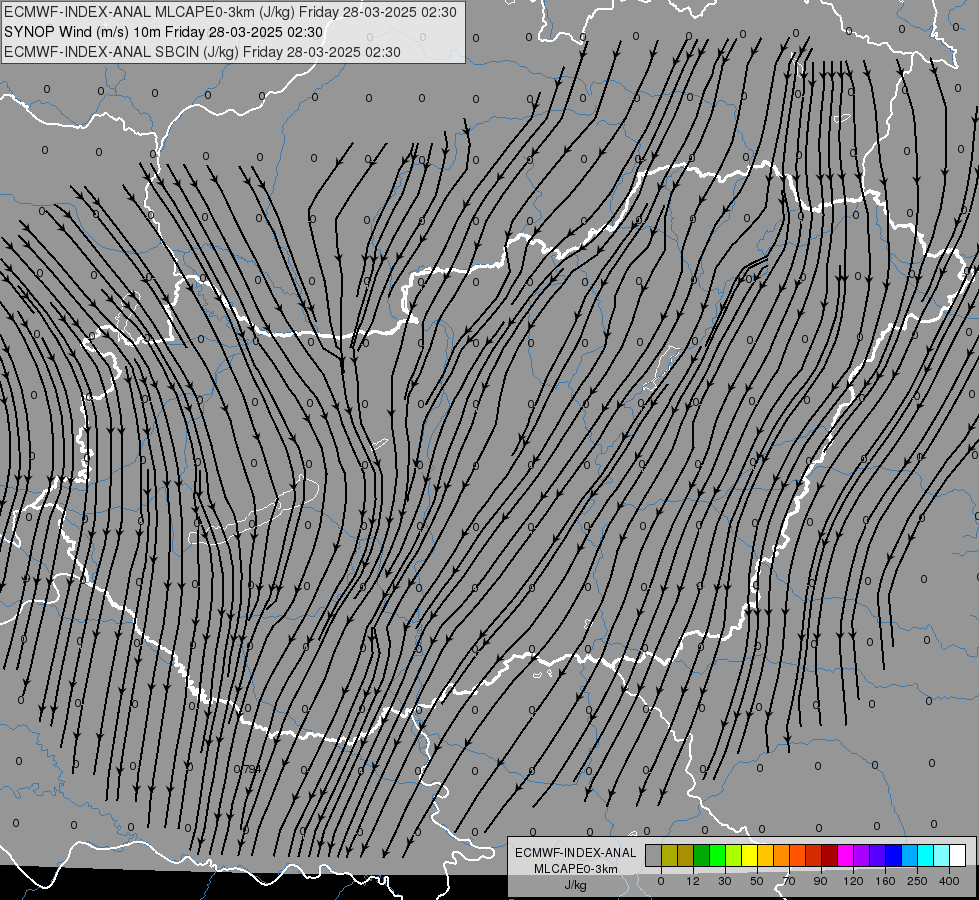Click the legend tick value 90
This screenshot has width=979, height=900.
820,881
